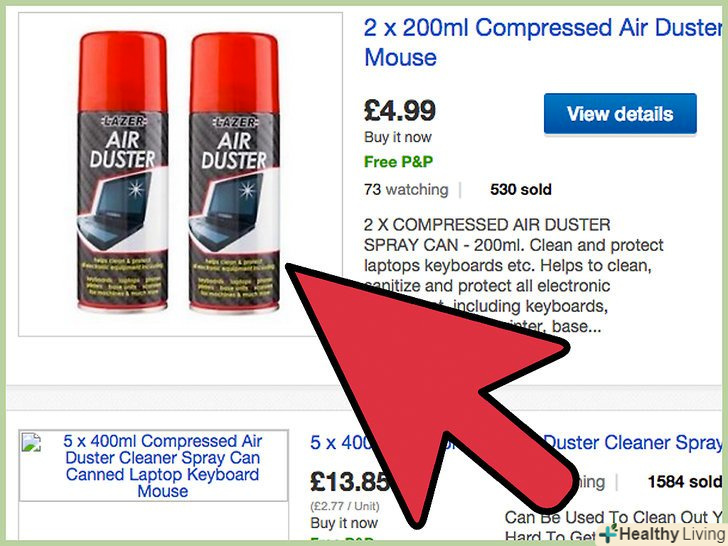The image size is (728, 546).
Task: Click the "73 watching" count
Action: coord(406,189)
